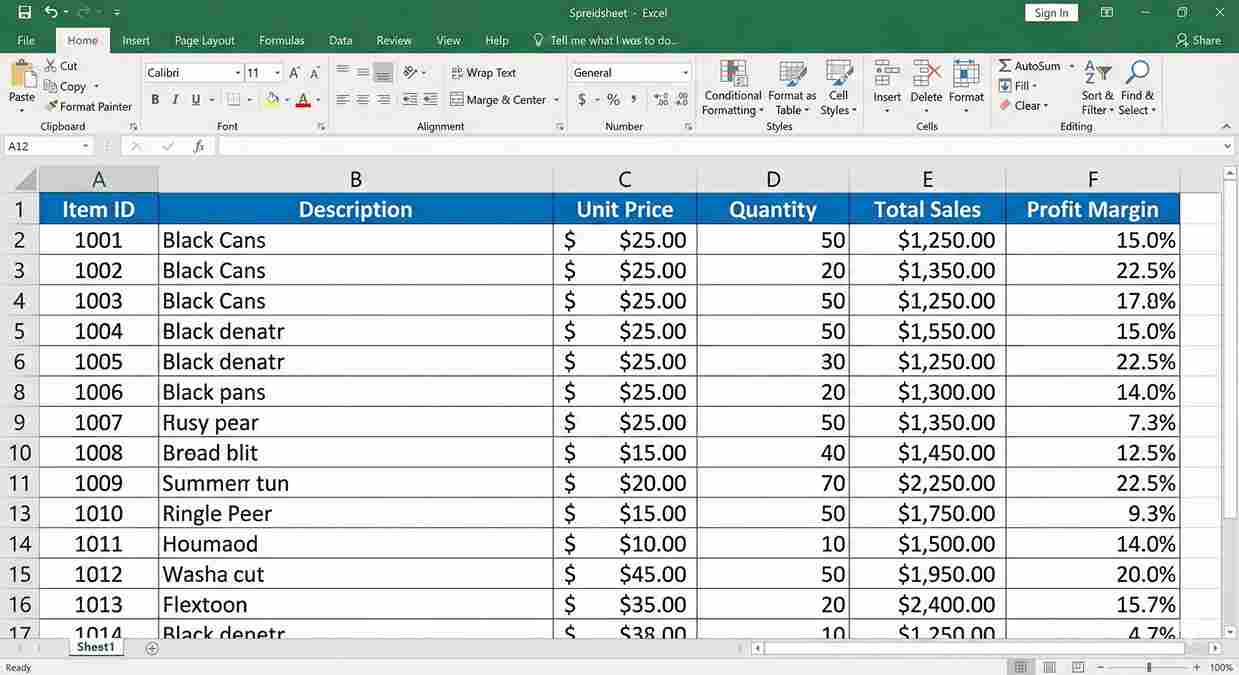Open the Calibri font name dropdown

click(x=238, y=73)
